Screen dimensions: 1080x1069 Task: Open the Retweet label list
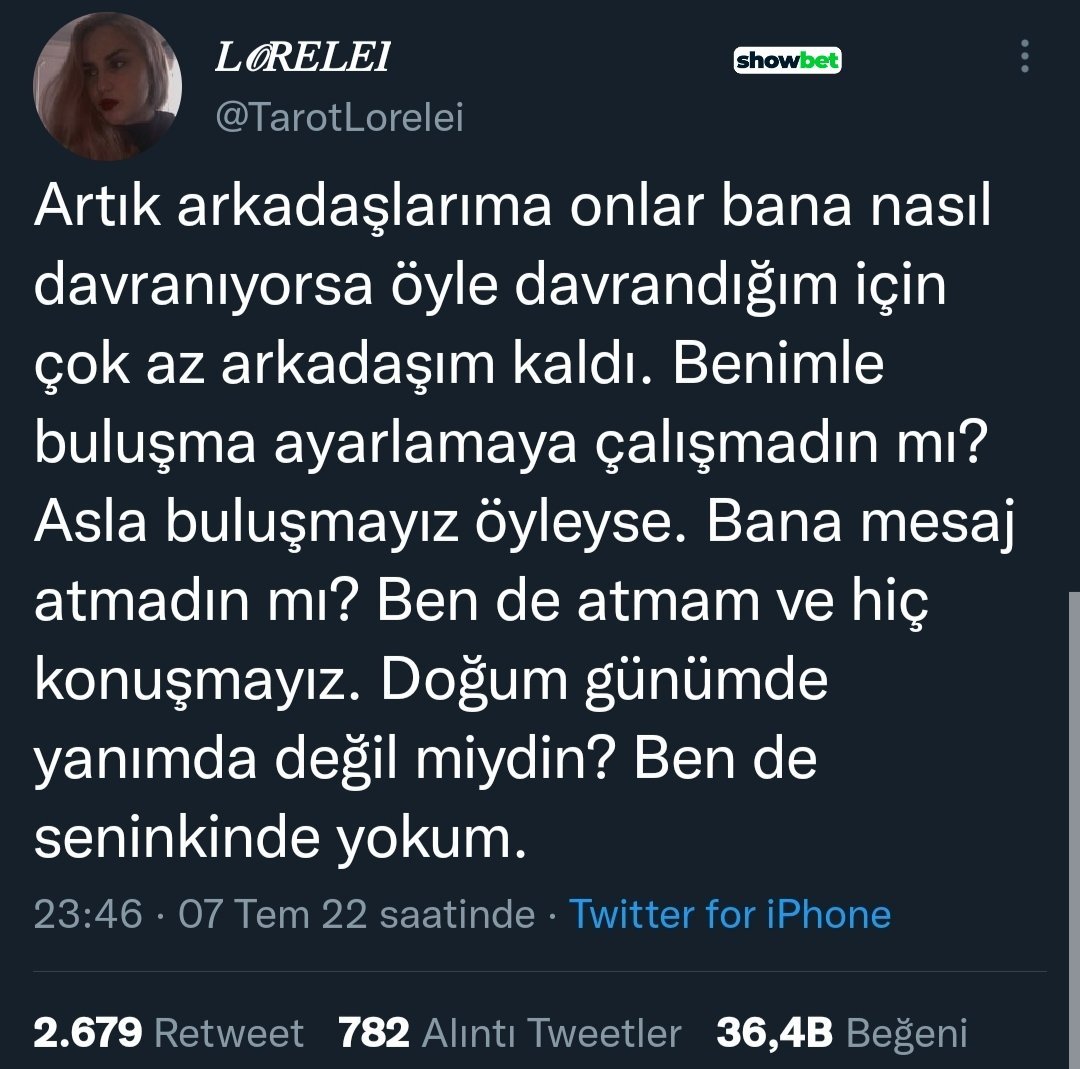pyautogui.click(x=229, y=1033)
